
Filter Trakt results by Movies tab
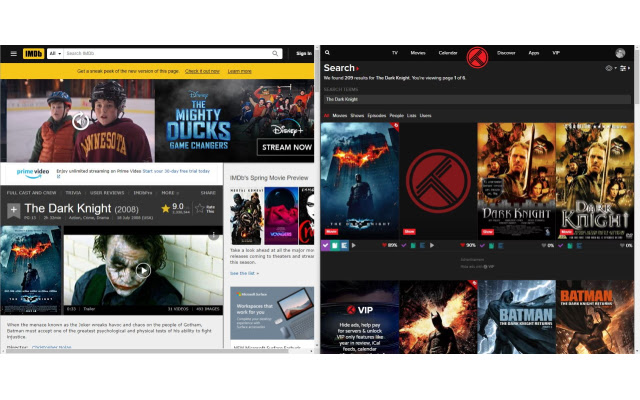coord(340,116)
